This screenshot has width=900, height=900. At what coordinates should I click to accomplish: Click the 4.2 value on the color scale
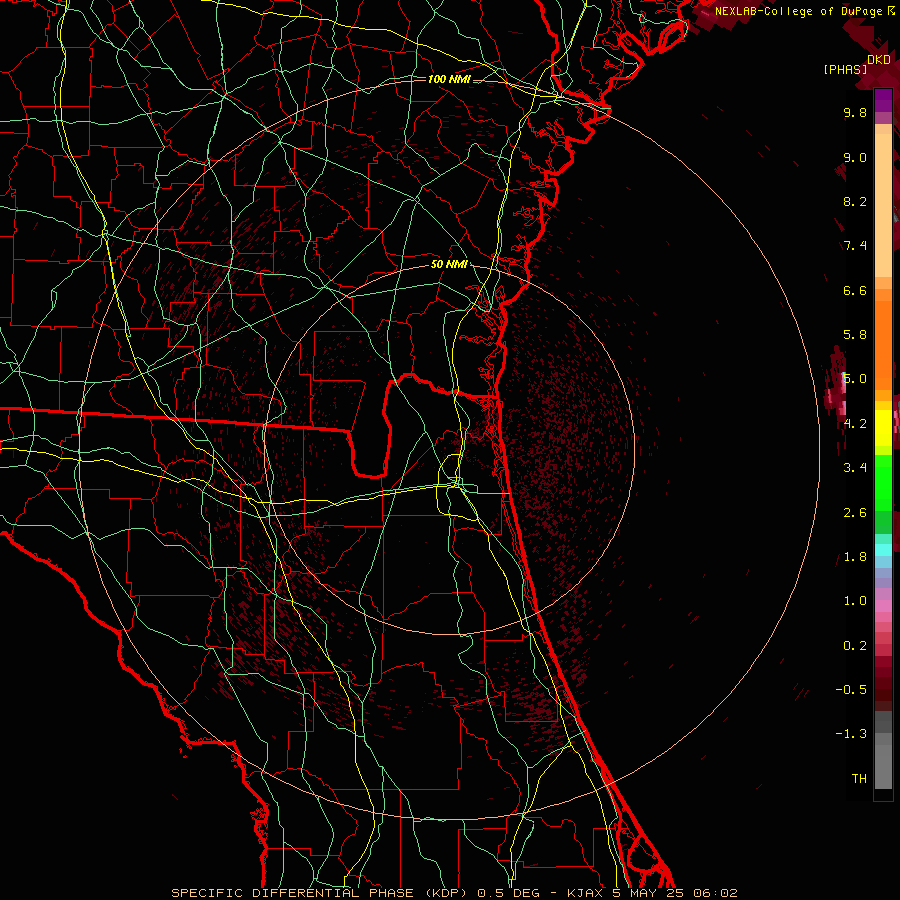pos(855,424)
